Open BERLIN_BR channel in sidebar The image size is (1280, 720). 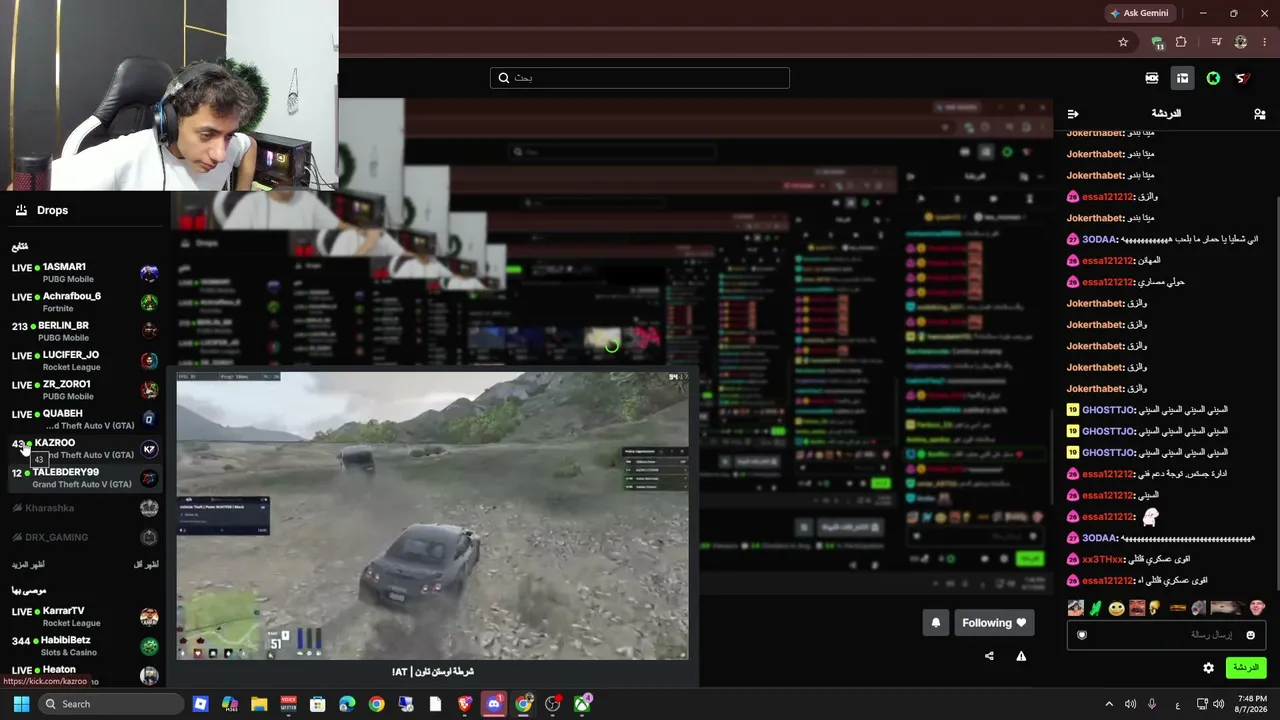pyautogui.click(x=85, y=331)
